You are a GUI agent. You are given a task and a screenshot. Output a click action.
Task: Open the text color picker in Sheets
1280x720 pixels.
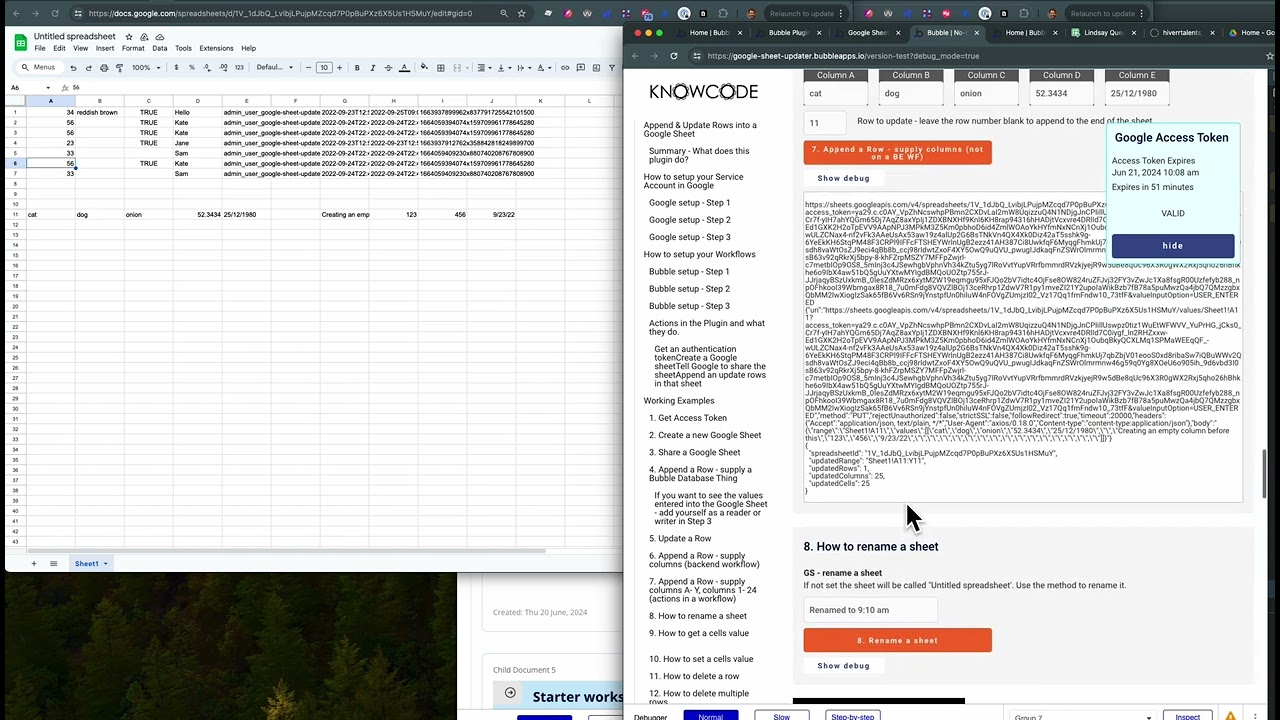(x=404, y=68)
